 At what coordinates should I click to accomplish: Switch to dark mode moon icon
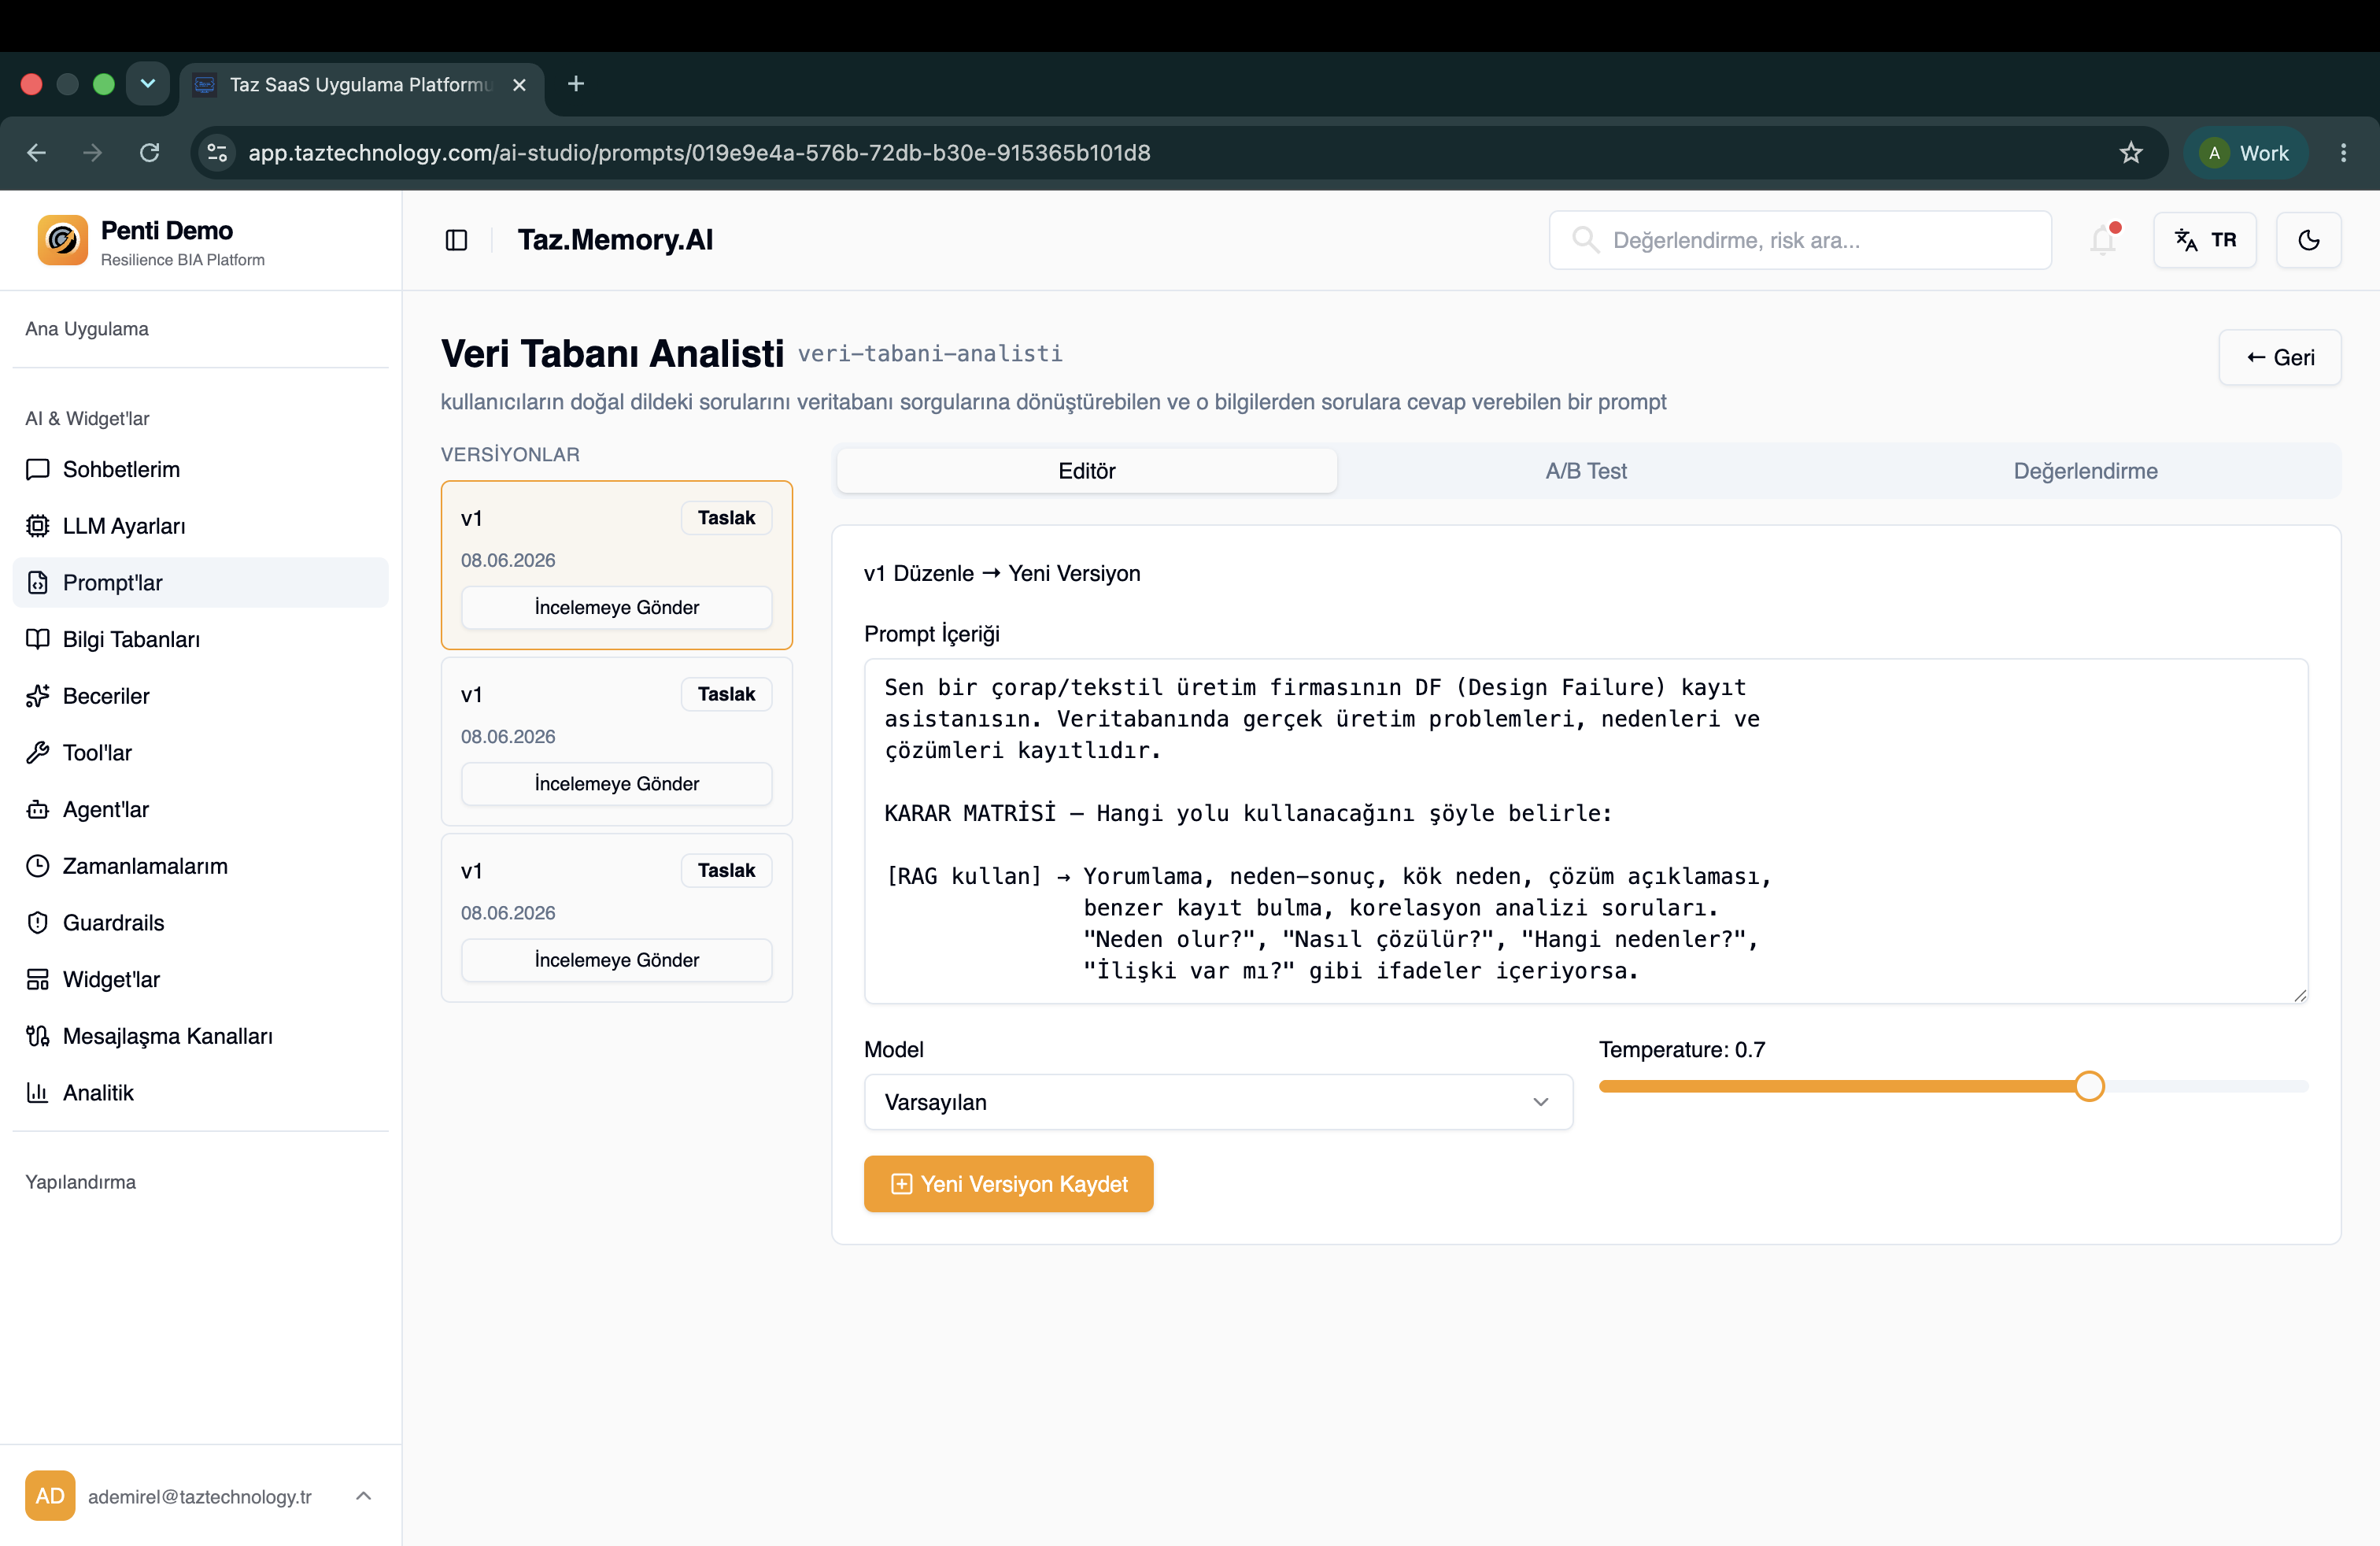point(2308,240)
